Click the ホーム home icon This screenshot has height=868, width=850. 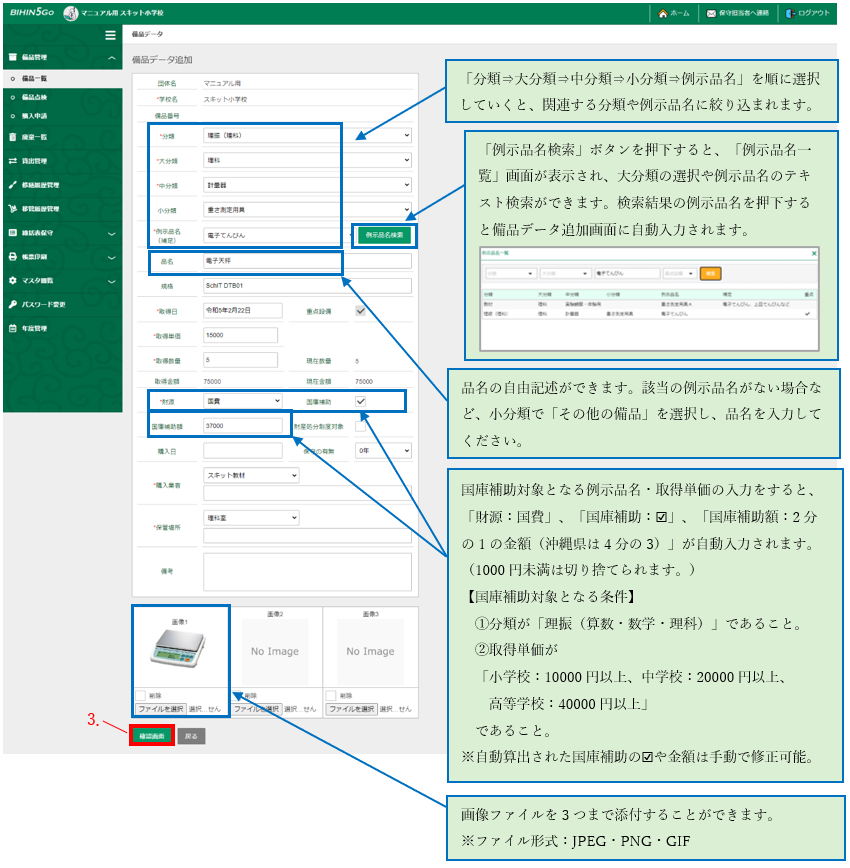664,14
